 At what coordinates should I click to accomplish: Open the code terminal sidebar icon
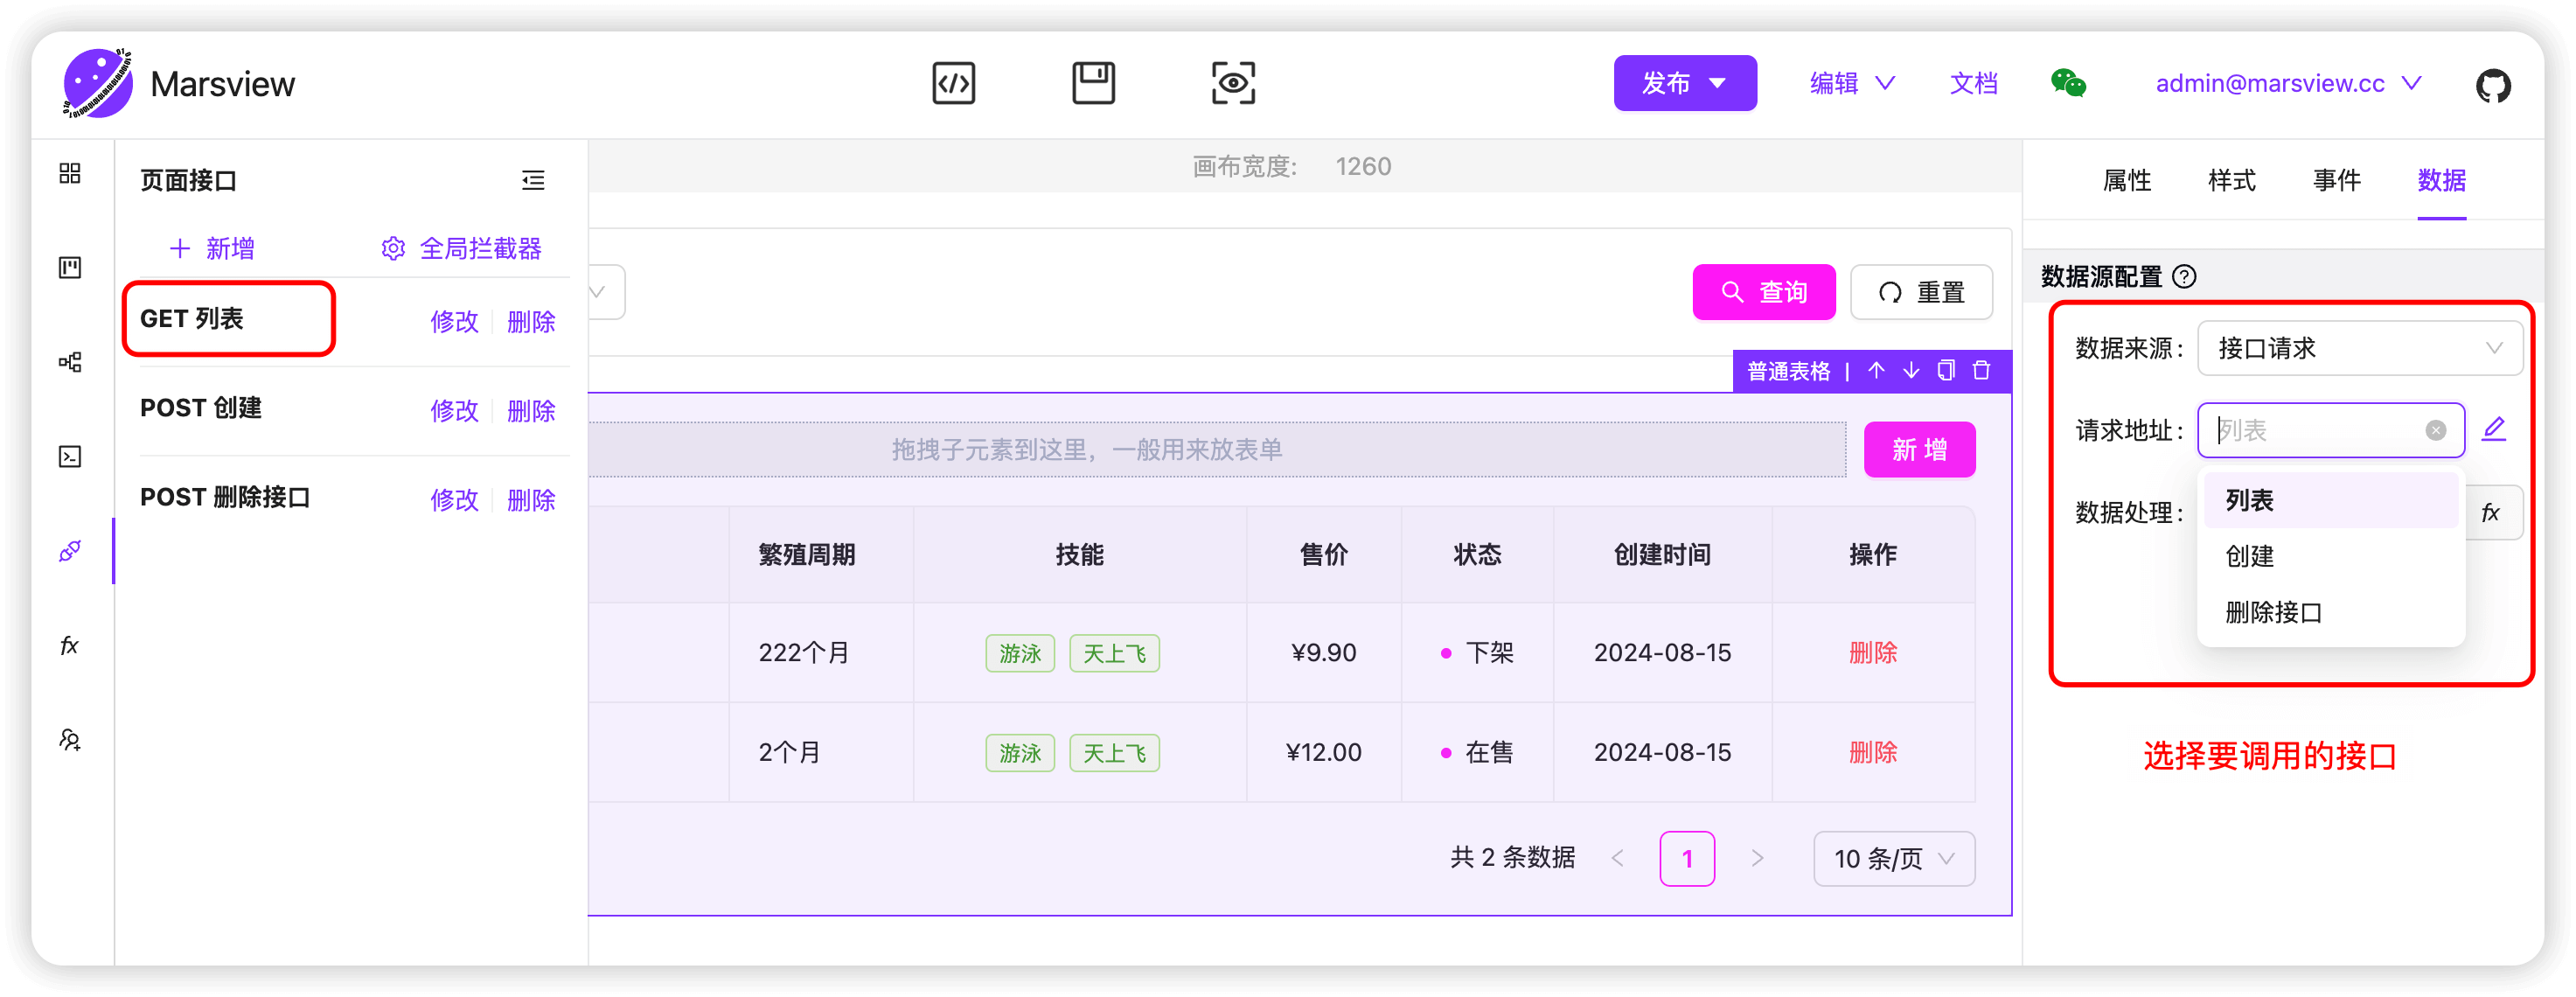[x=70, y=457]
